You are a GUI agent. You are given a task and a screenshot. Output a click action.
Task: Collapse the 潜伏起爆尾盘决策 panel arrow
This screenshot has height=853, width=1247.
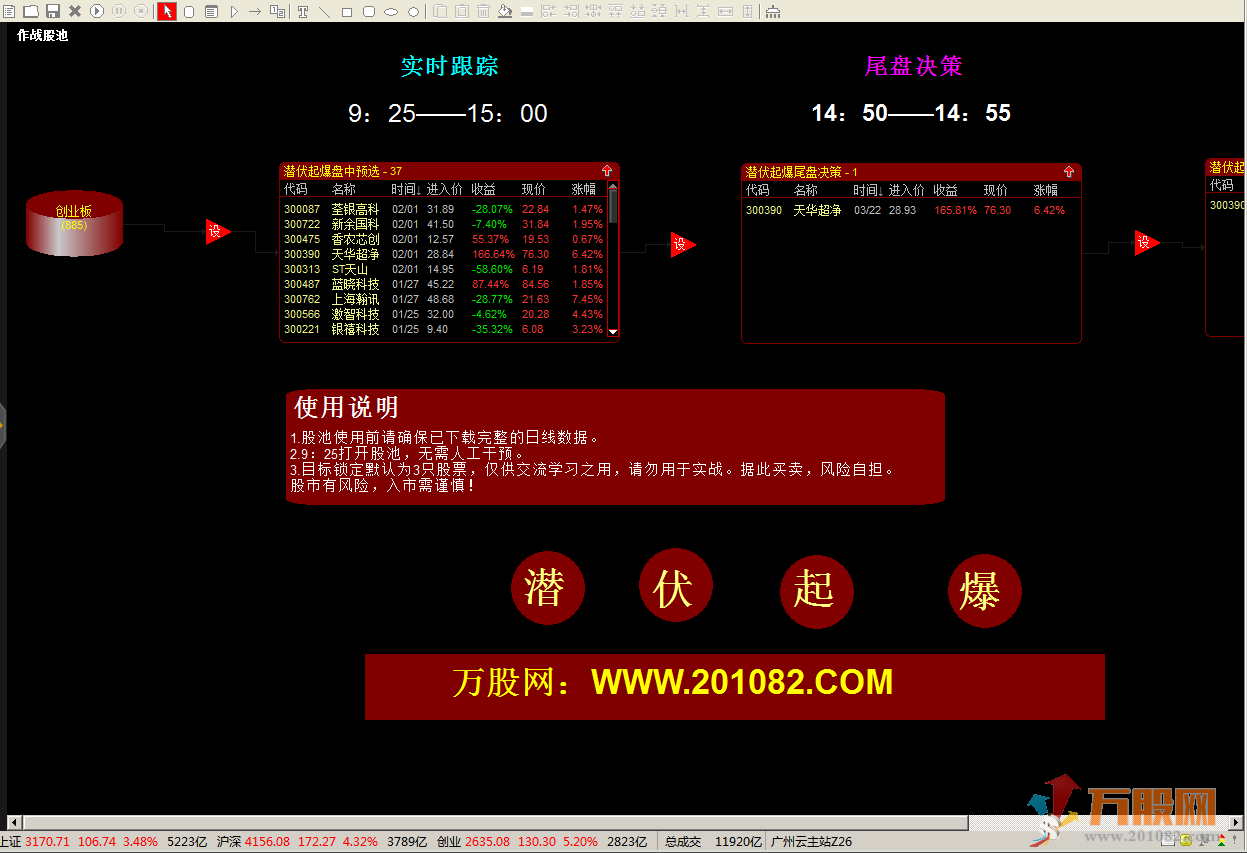[x=1069, y=172]
